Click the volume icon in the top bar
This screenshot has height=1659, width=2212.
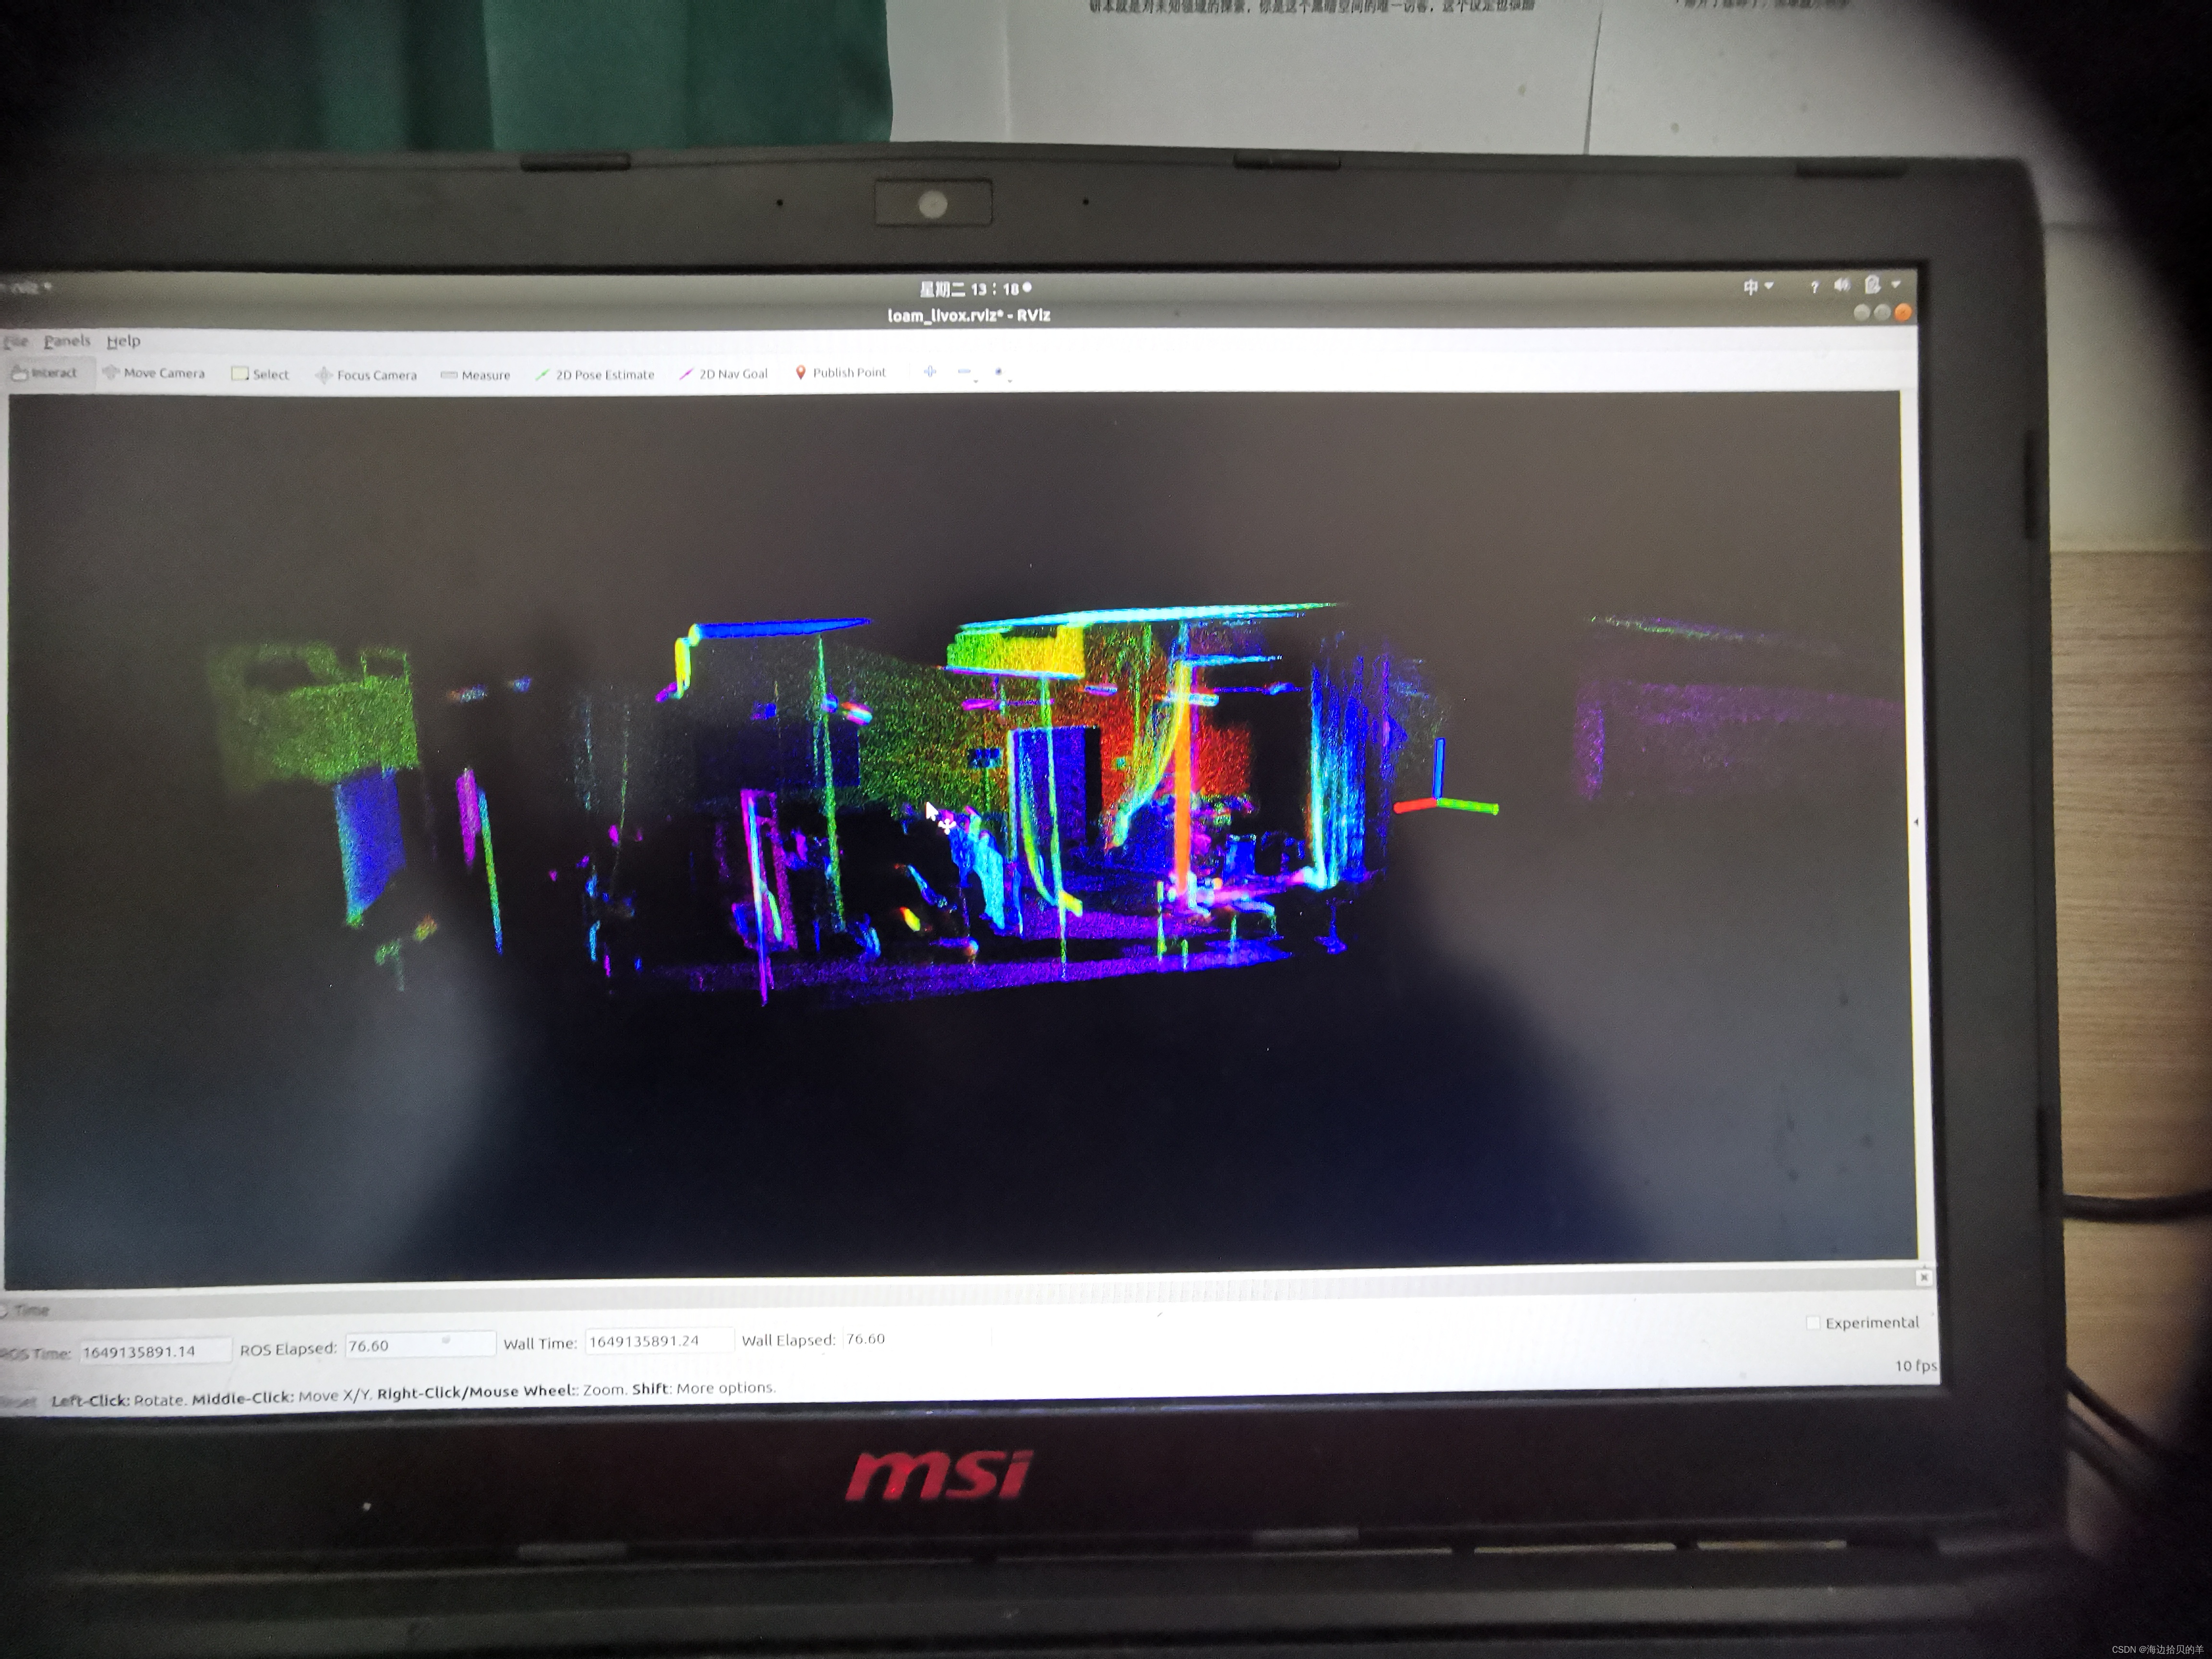tap(1841, 286)
